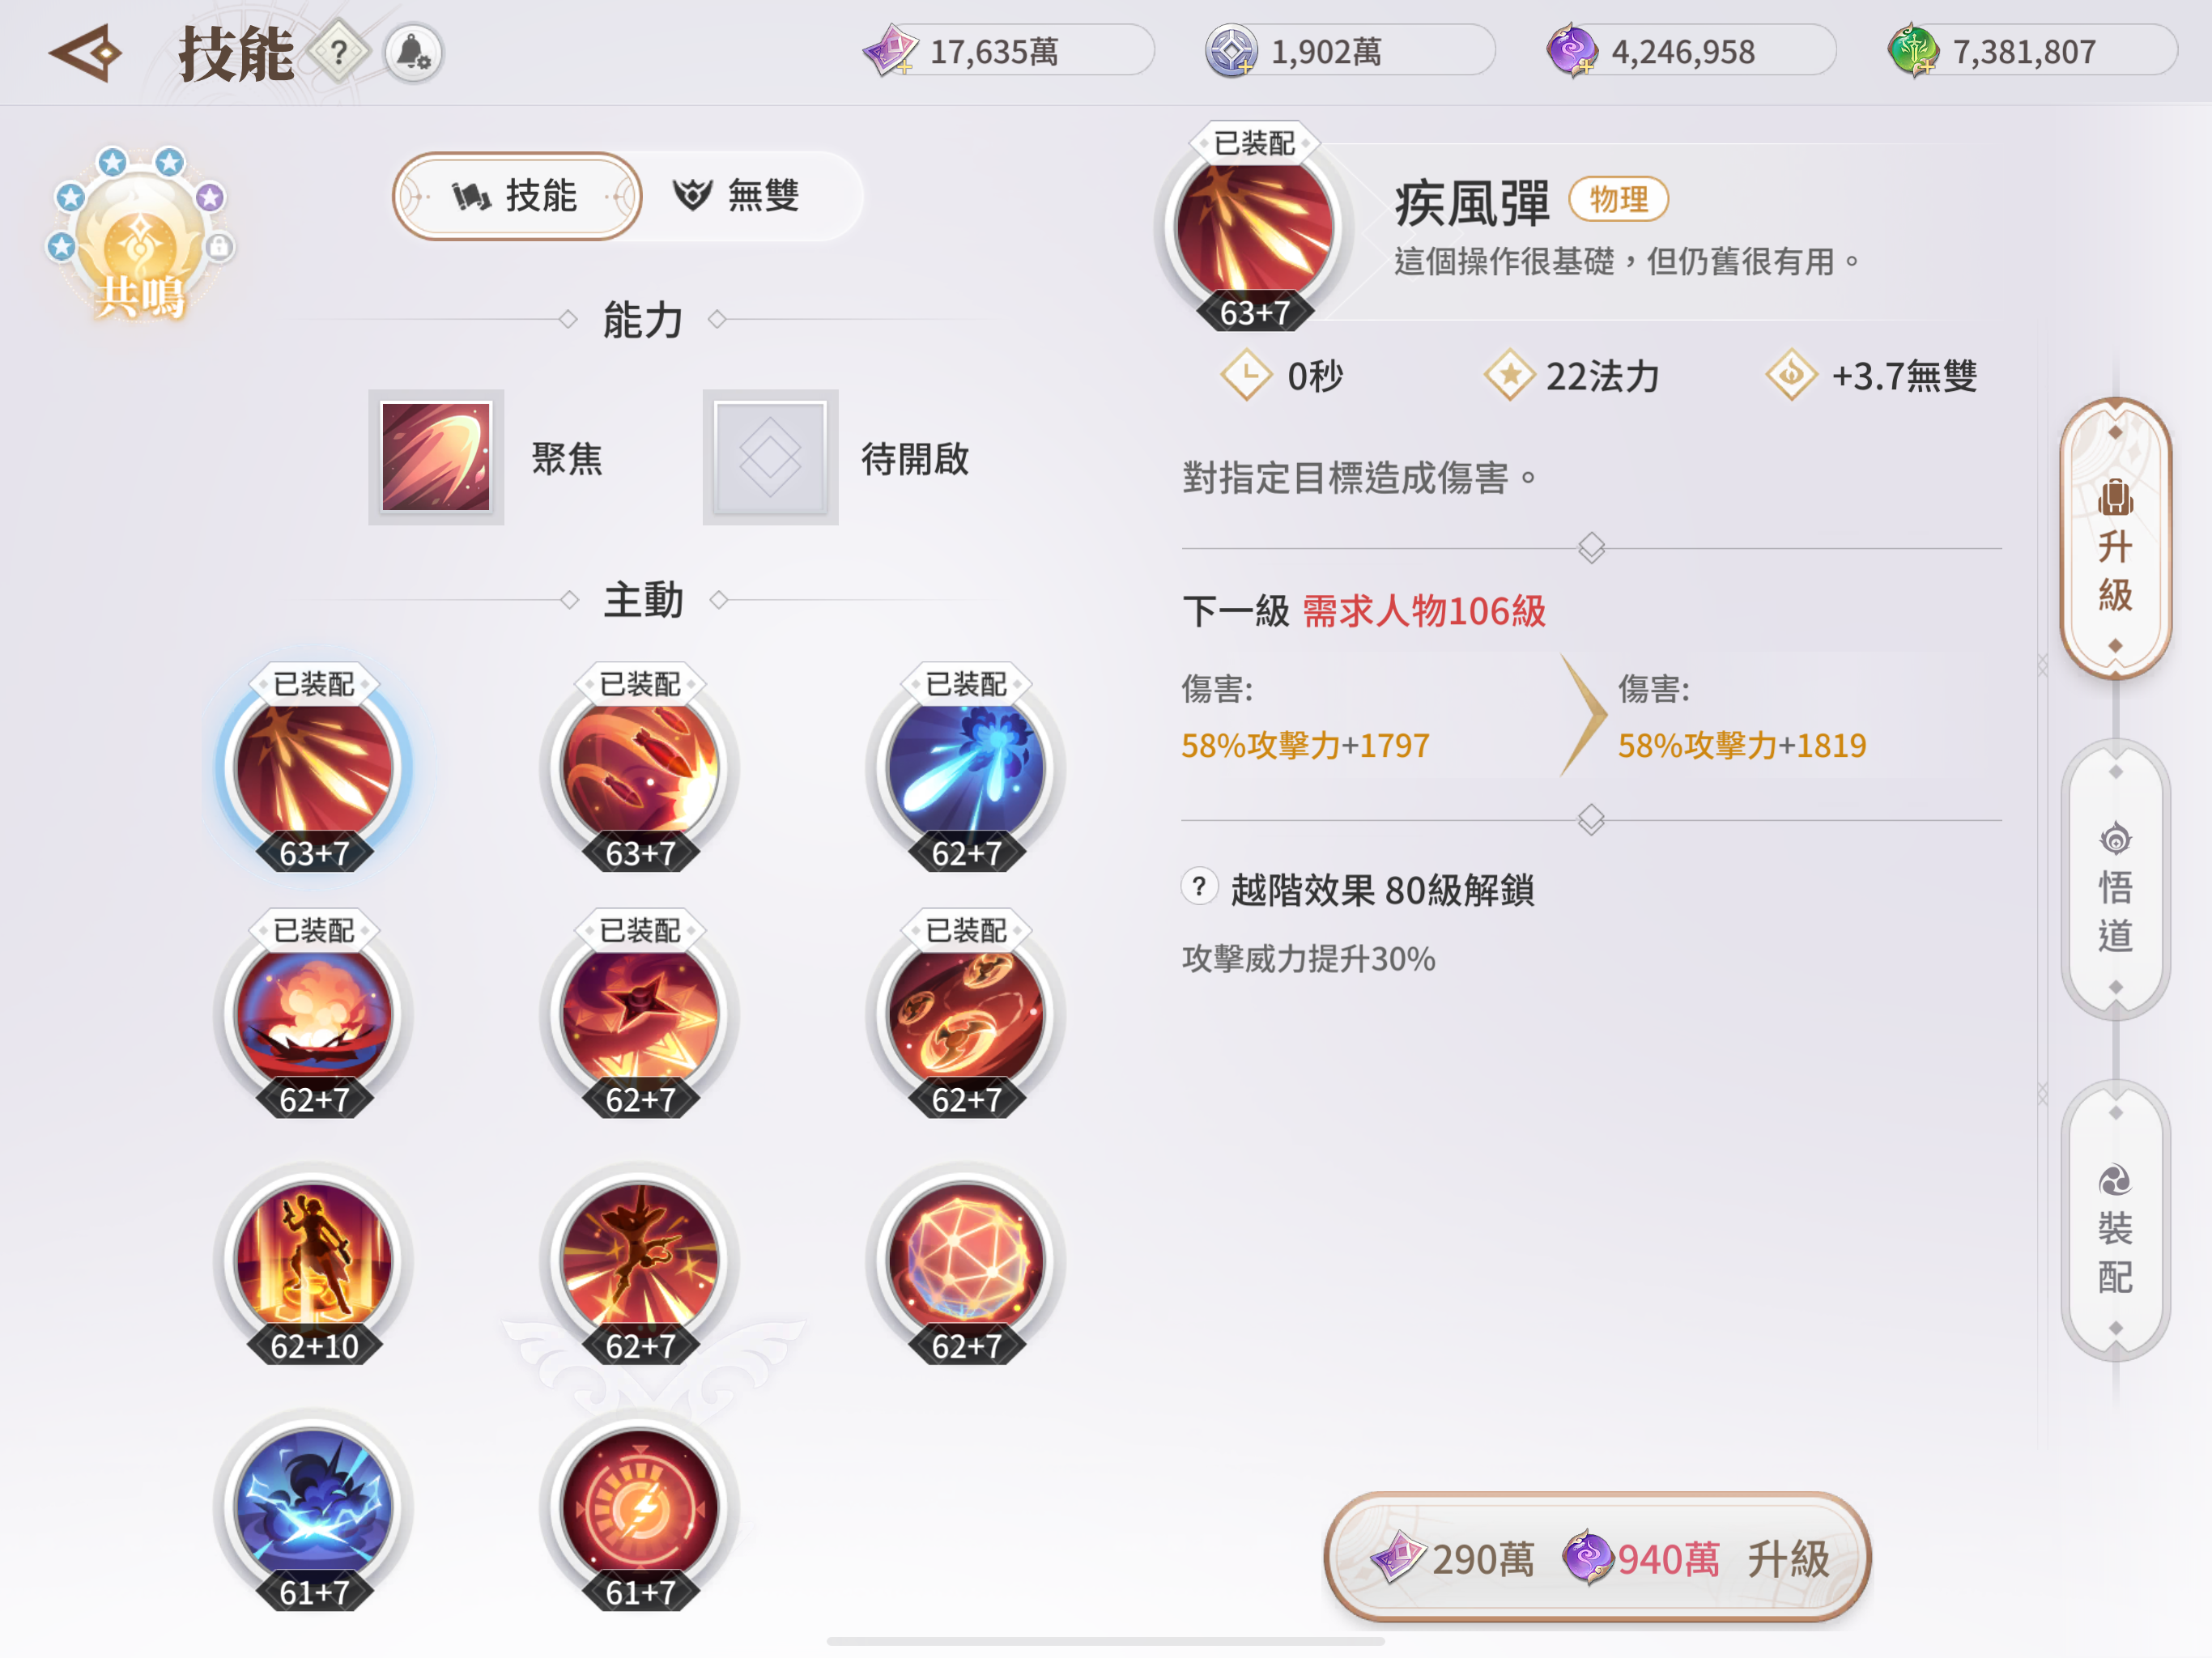2212x1658 pixels.
Task: Open the 悟道 side tab
Action: (x=2114, y=881)
